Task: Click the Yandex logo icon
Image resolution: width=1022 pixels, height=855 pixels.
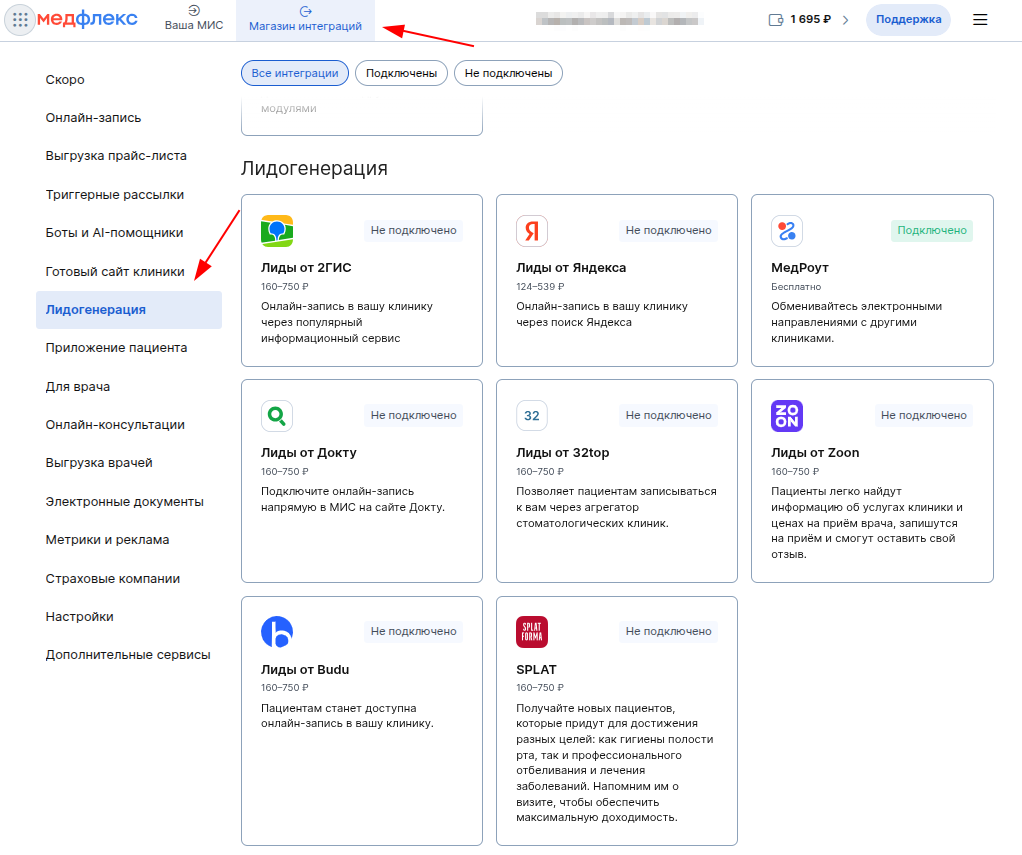Action: pyautogui.click(x=532, y=231)
